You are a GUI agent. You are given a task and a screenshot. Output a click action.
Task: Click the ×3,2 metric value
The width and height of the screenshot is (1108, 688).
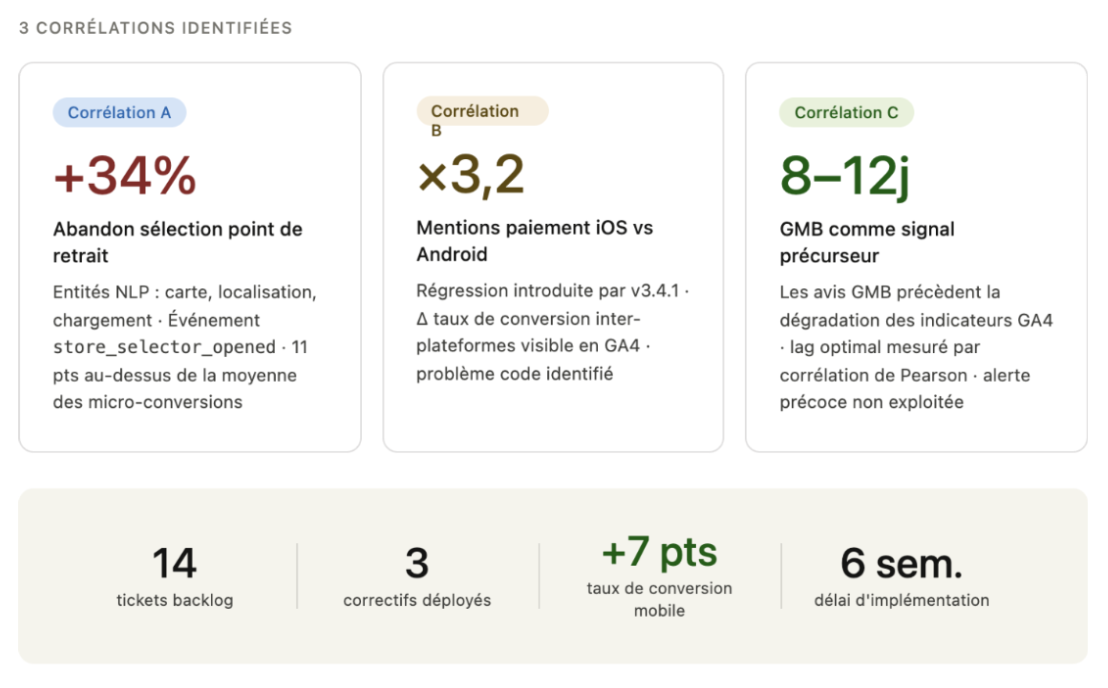(471, 176)
